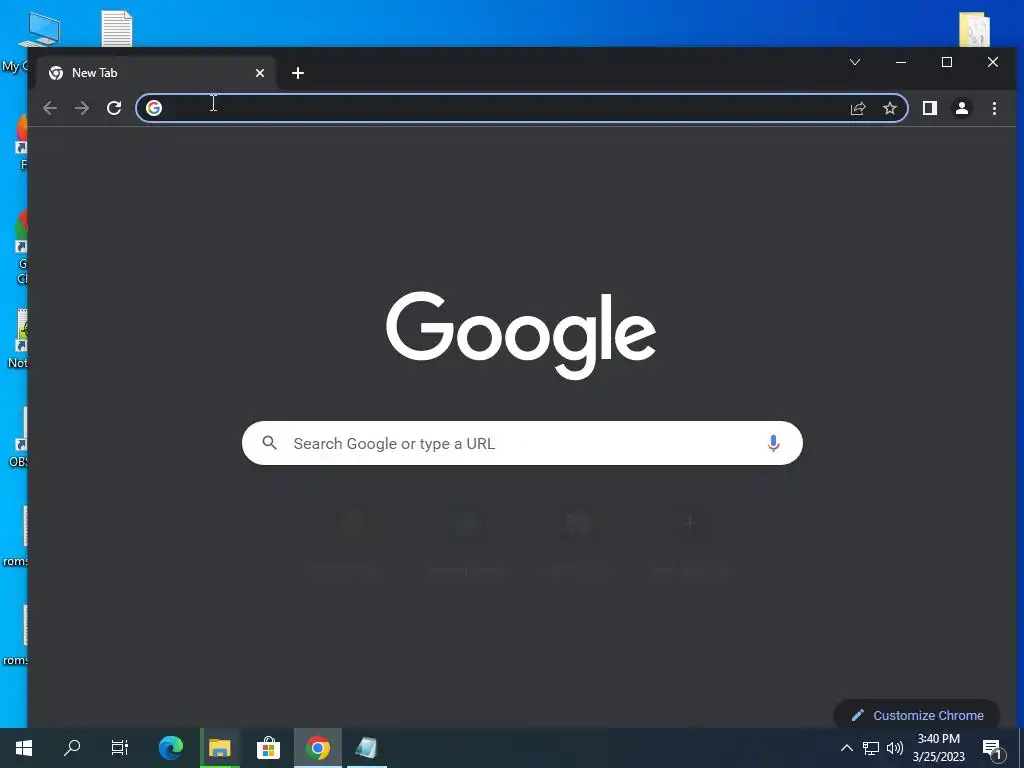Maximize the Chrome window

(947, 62)
